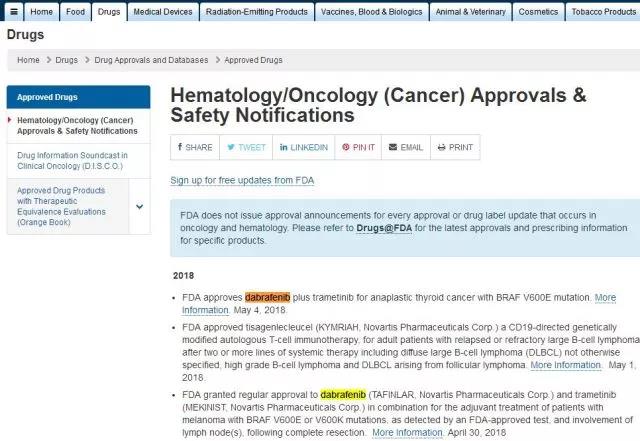Expand the Orange Book sidebar chevron
The image size is (640, 441).
[140, 206]
